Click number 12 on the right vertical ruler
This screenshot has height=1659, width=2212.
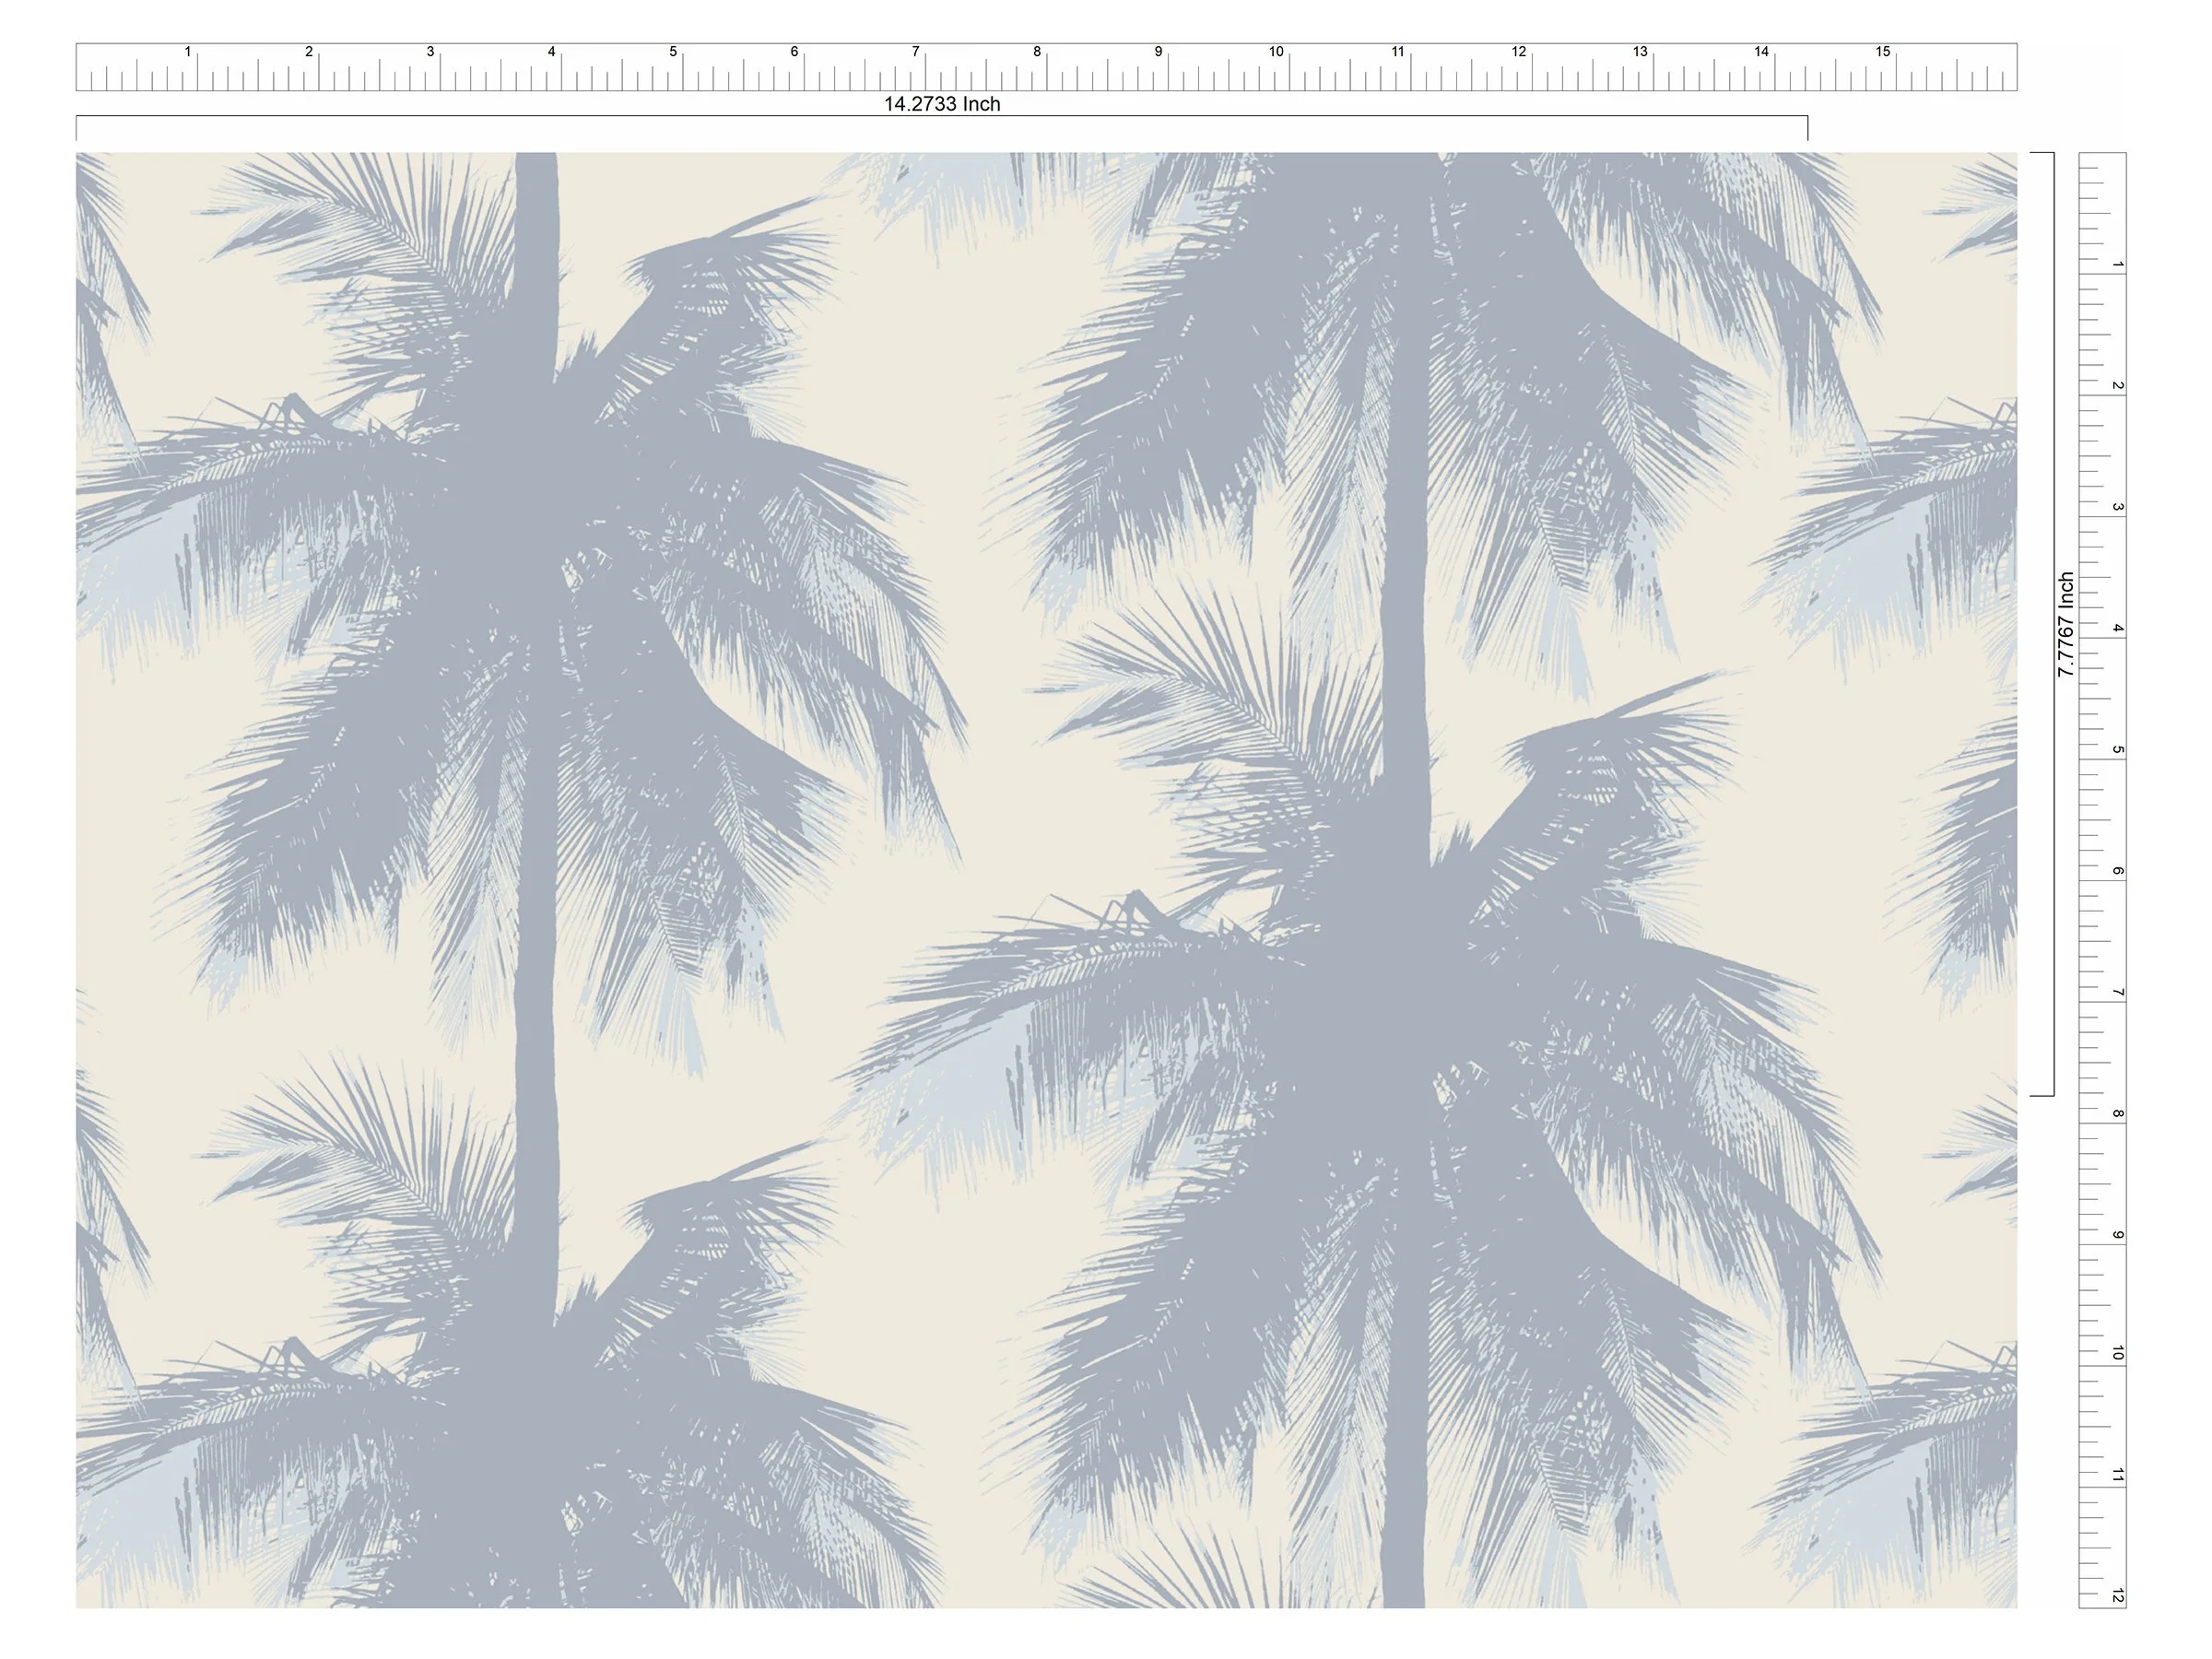(2117, 1596)
